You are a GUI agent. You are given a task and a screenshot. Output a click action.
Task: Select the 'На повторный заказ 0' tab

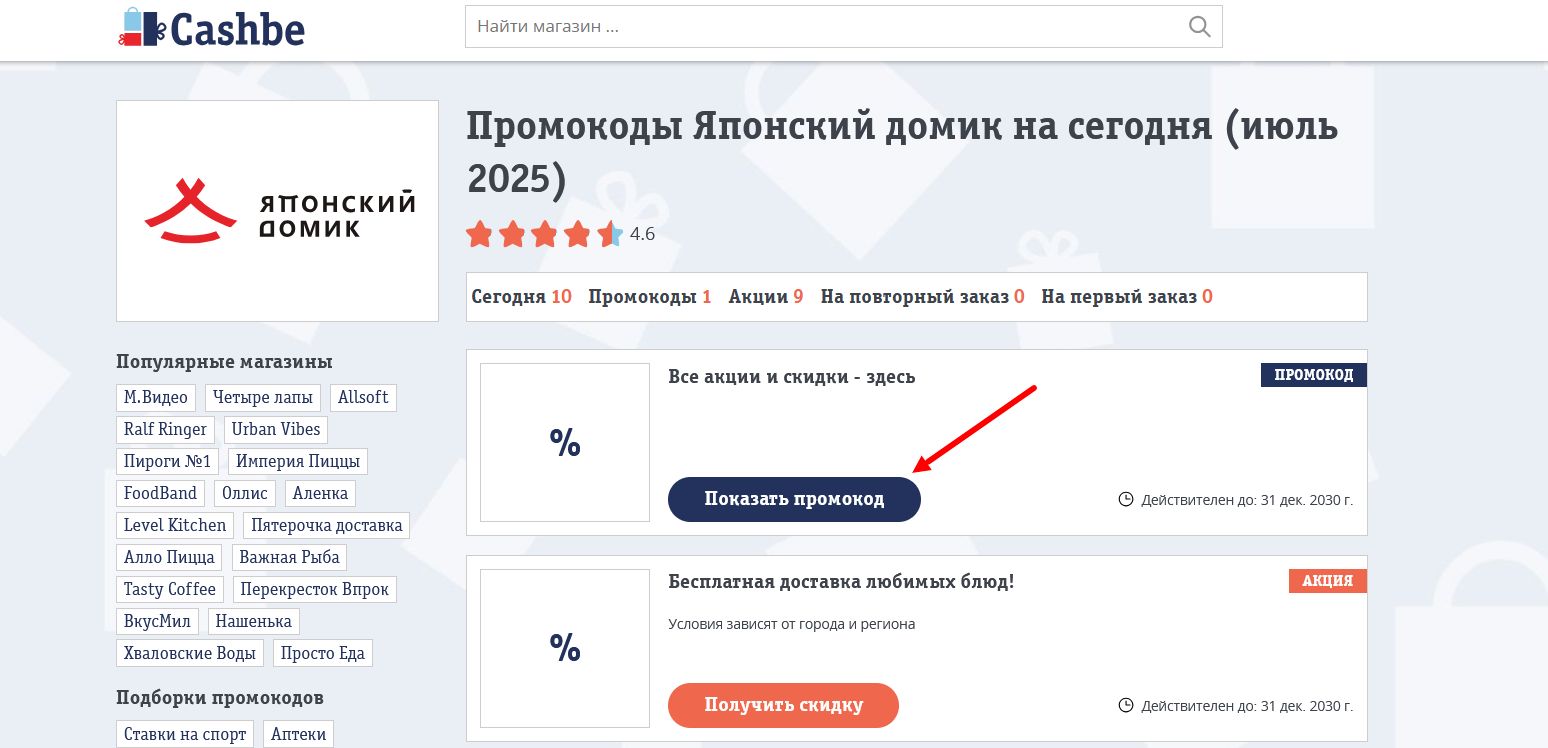click(923, 297)
